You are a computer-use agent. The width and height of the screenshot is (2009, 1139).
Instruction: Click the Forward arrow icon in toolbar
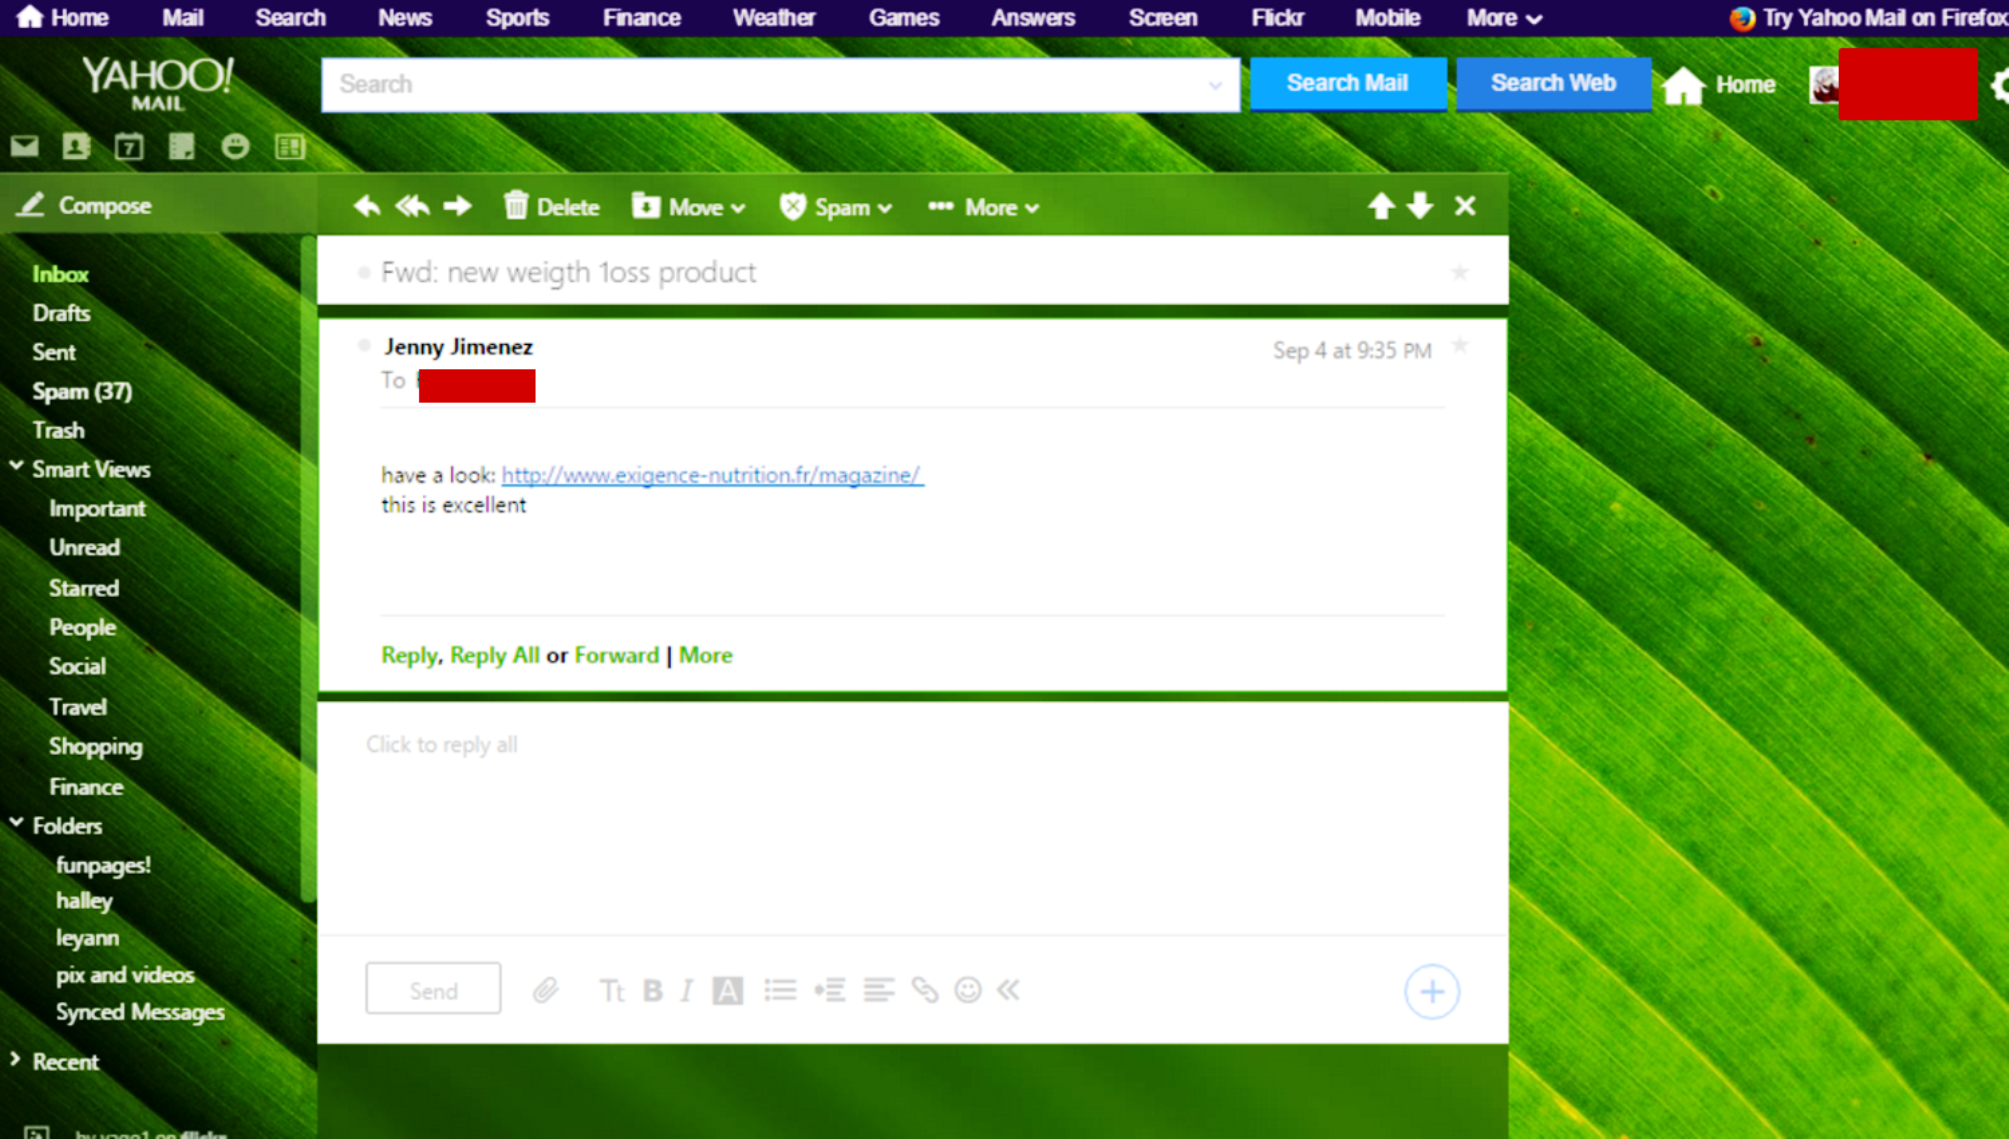coord(458,207)
